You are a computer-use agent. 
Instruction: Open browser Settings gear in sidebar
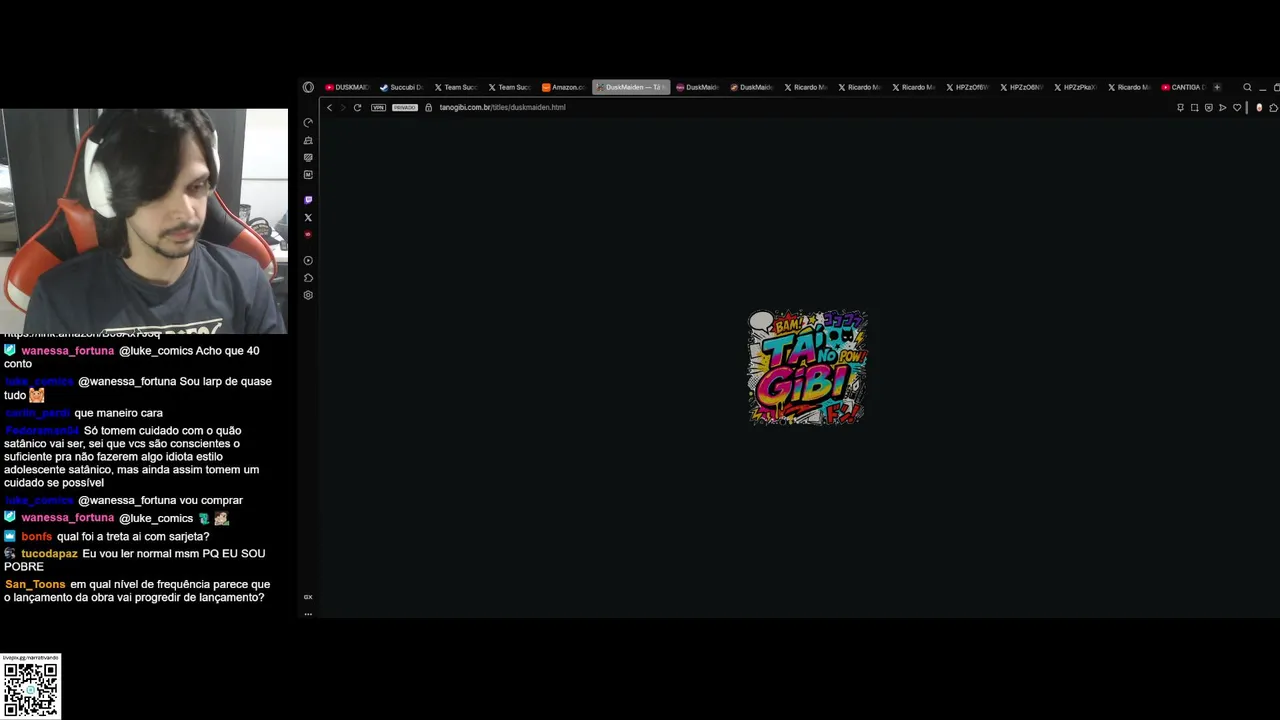pyautogui.click(x=308, y=295)
